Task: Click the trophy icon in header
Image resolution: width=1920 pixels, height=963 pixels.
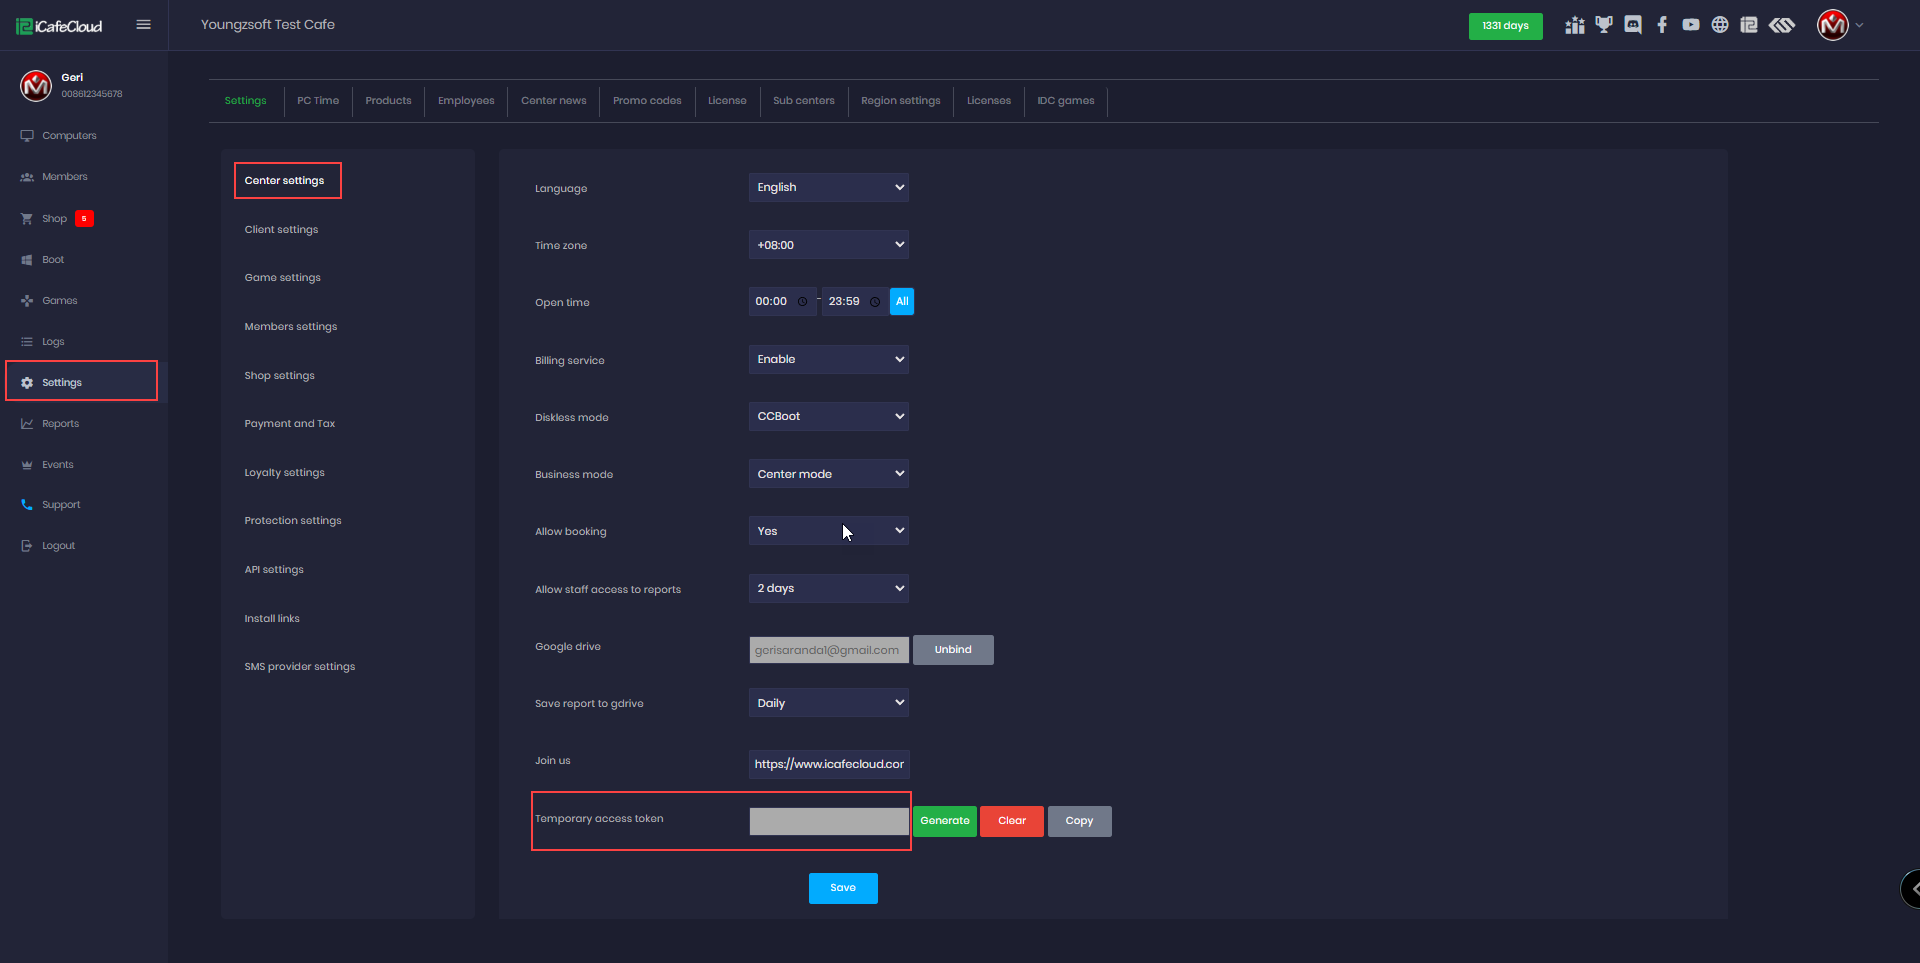Action: [1604, 25]
